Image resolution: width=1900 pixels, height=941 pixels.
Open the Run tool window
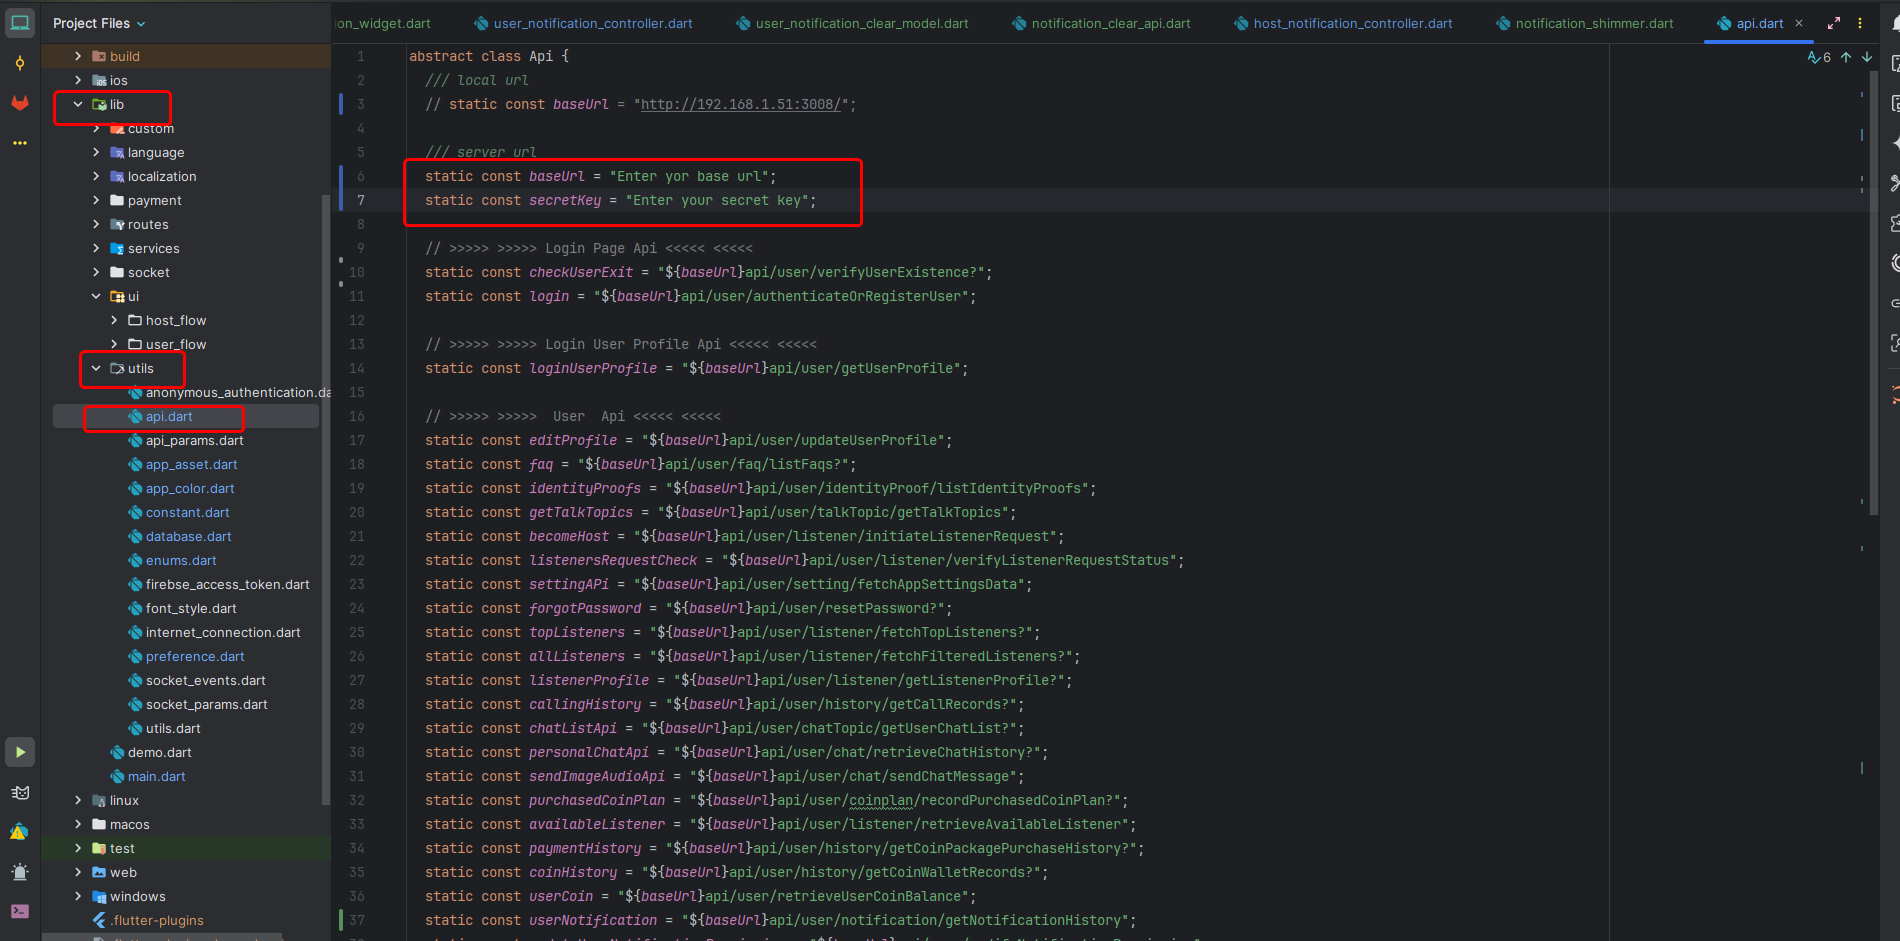[x=20, y=752]
